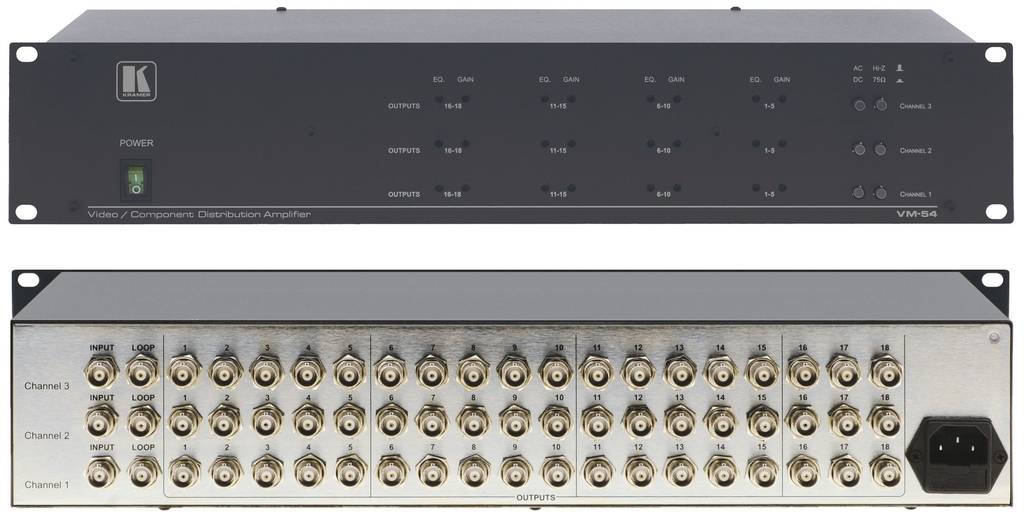Click the front-panel 'CHANNEL 1' label
Image resolution: width=1024 pixels, height=512 pixels.
coord(915,194)
